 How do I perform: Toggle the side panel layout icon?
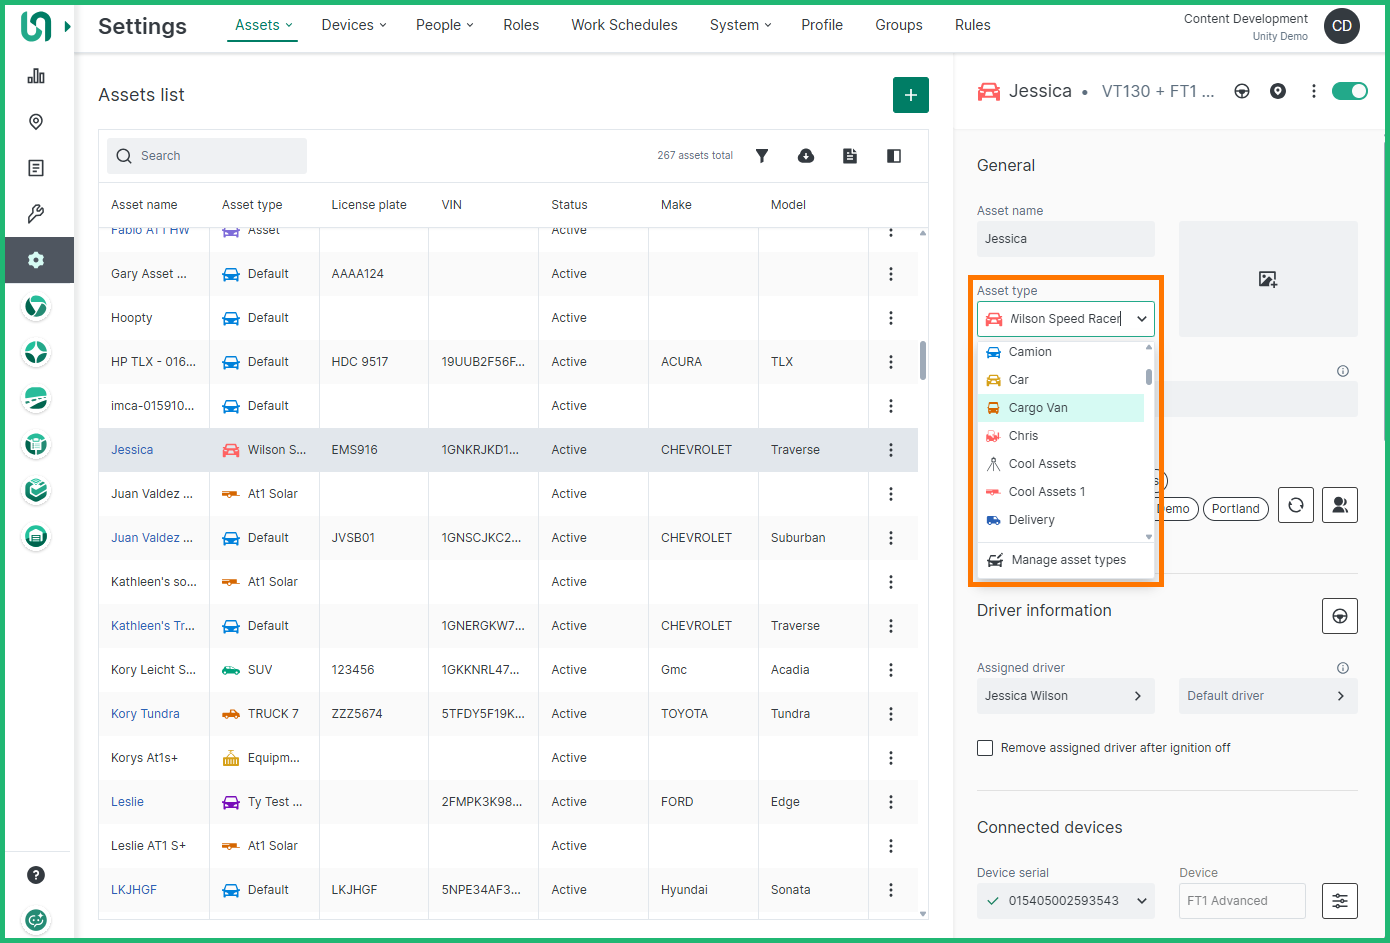pos(894,156)
